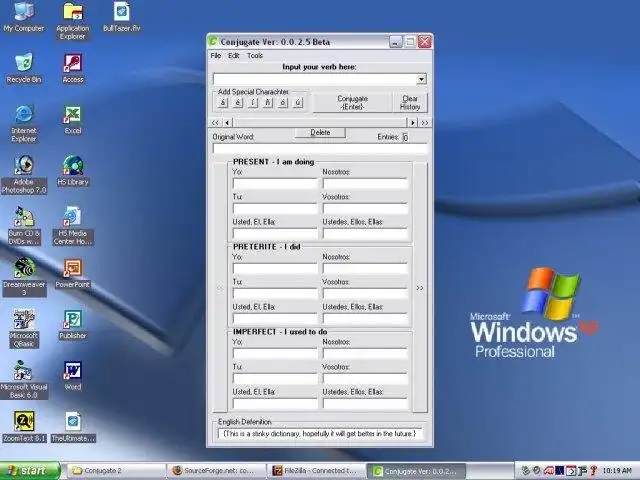Click the Original Word text field
Viewport: 640px width, 480px height.
(320, 149)
